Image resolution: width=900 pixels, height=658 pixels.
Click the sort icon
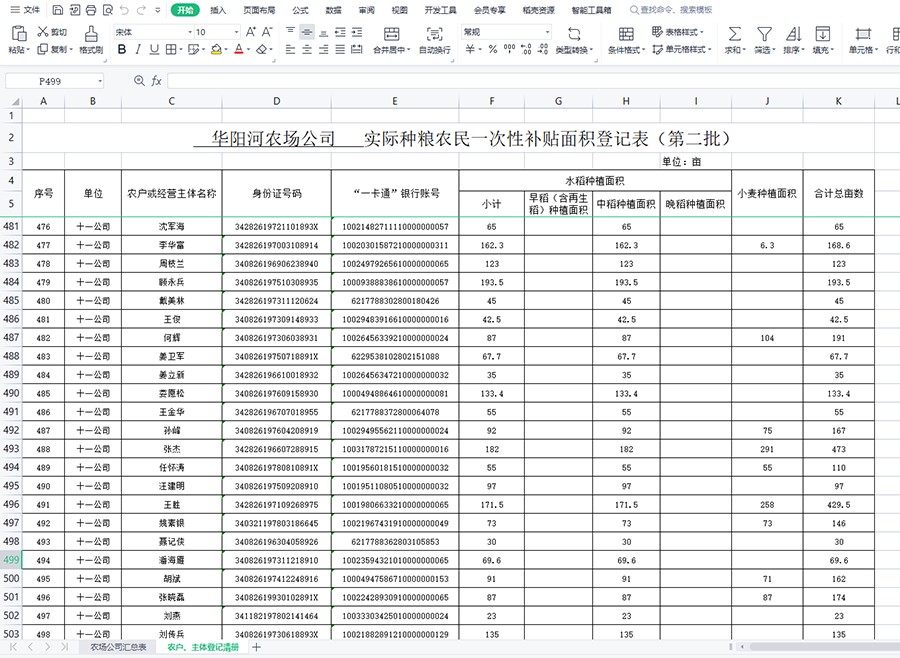pos(793,33)
